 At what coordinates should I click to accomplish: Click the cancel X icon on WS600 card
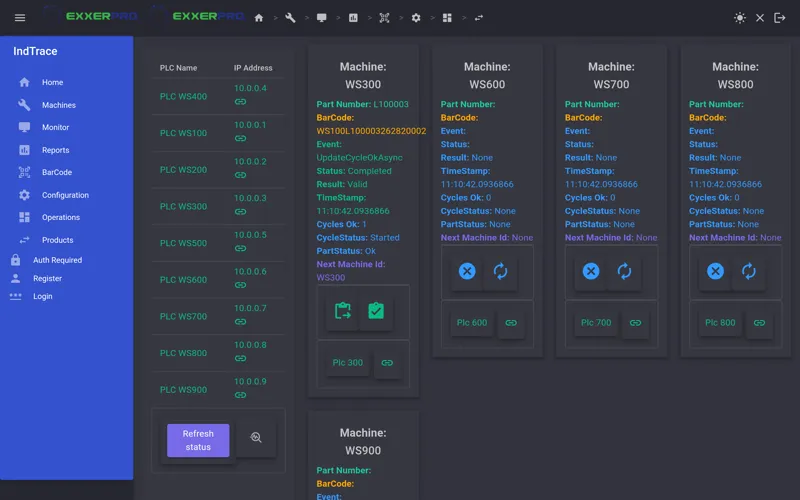click(467, 271)
